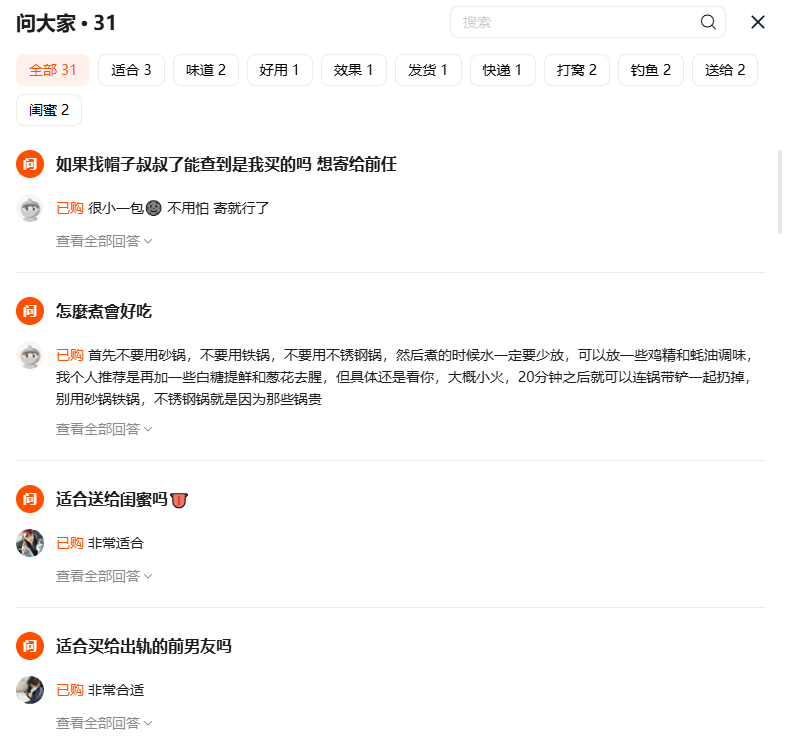Open avatar of user who answered 非常适合
The width and height of the screenshot is (790, 747).
30,543
